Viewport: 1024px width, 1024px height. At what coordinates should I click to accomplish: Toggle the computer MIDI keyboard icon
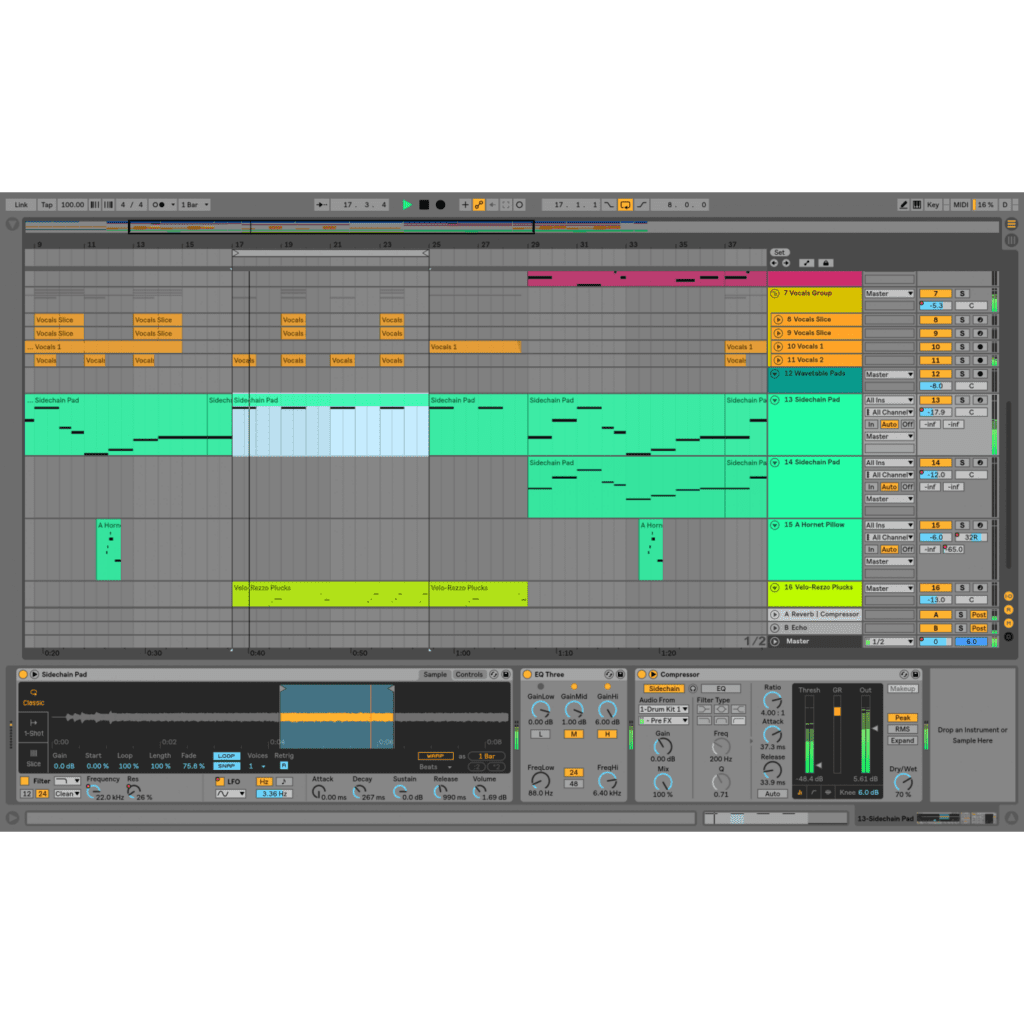pyautogui.click(x=917, y=204)
